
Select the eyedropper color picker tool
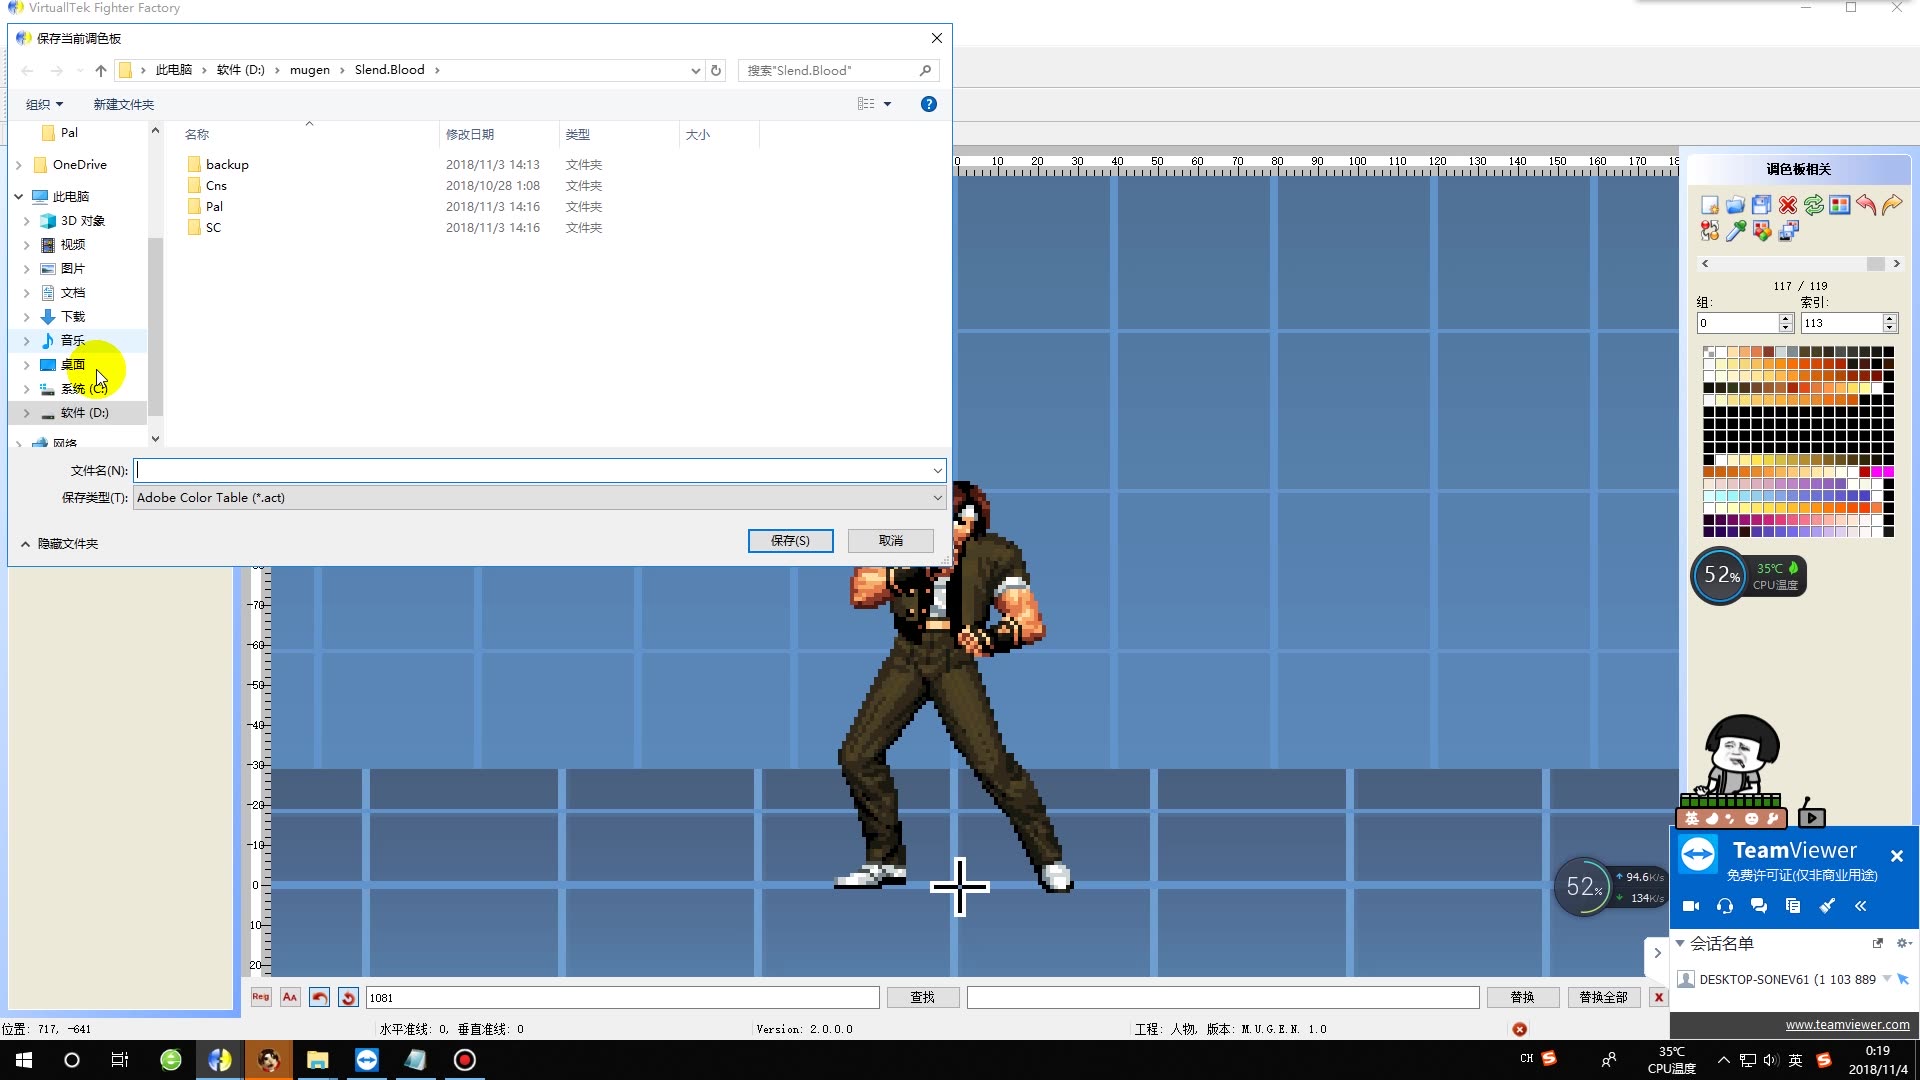point(1736,231)
